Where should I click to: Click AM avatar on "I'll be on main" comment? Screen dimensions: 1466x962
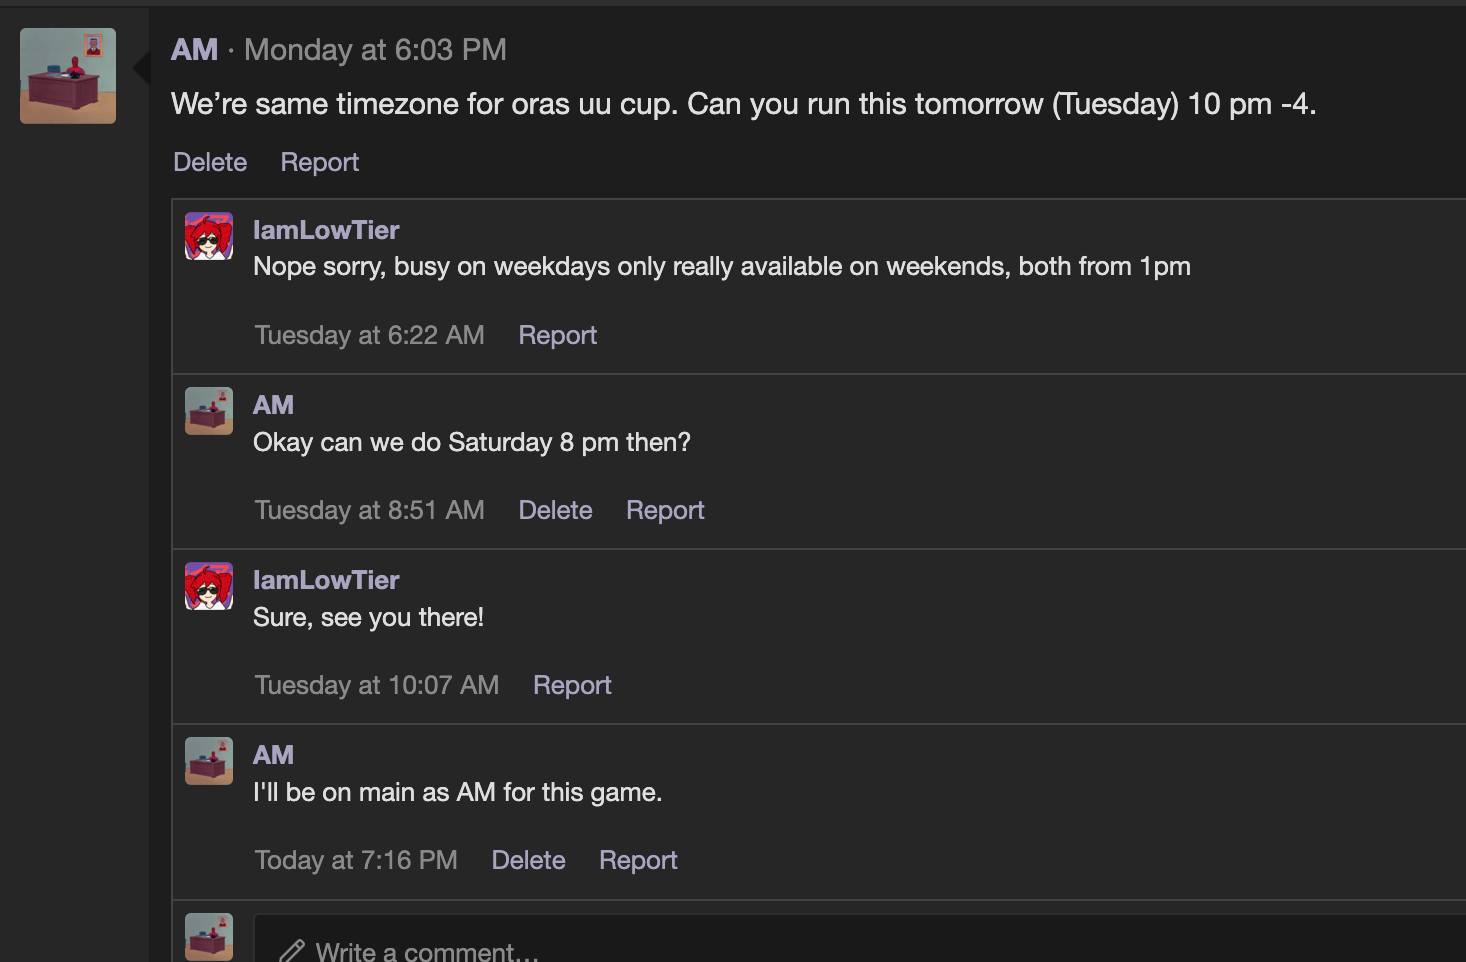tap(209, 761)
